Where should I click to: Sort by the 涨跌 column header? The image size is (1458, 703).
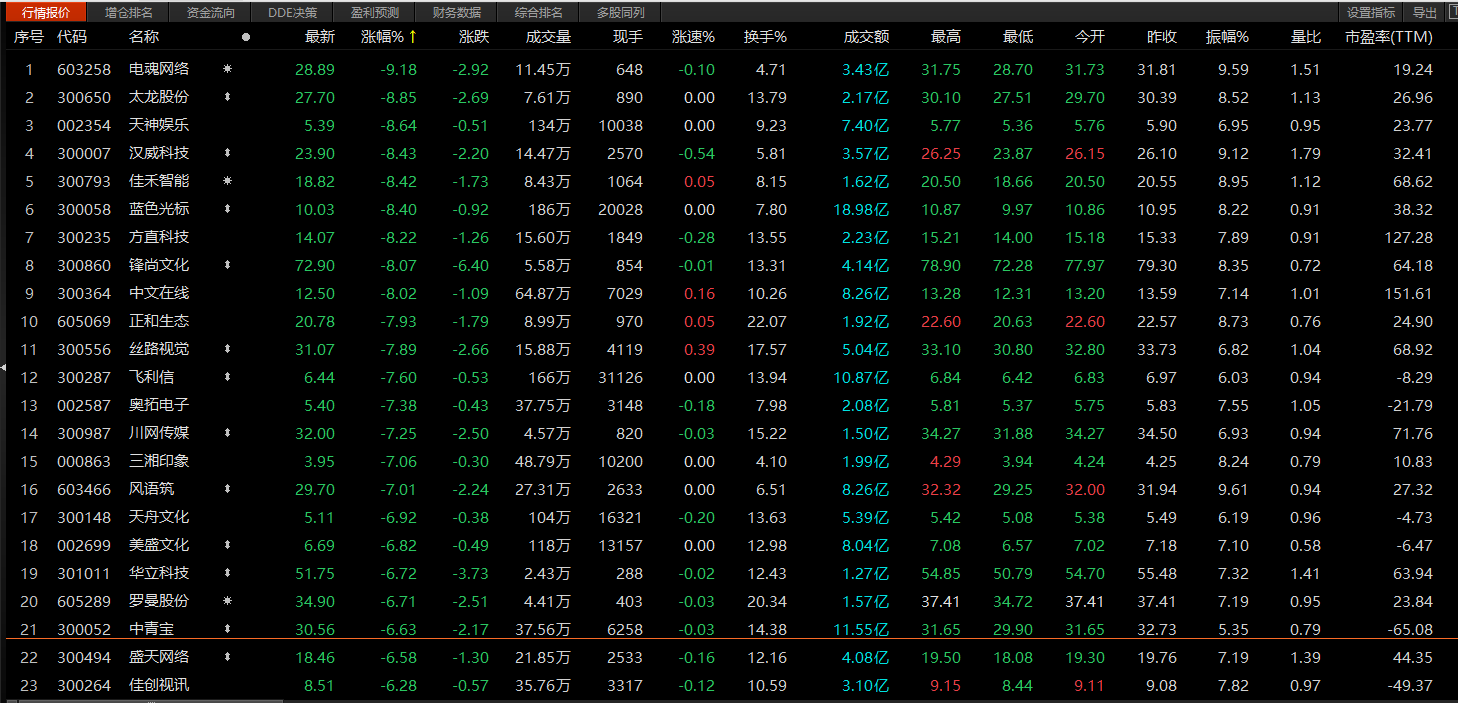[474, 37]
